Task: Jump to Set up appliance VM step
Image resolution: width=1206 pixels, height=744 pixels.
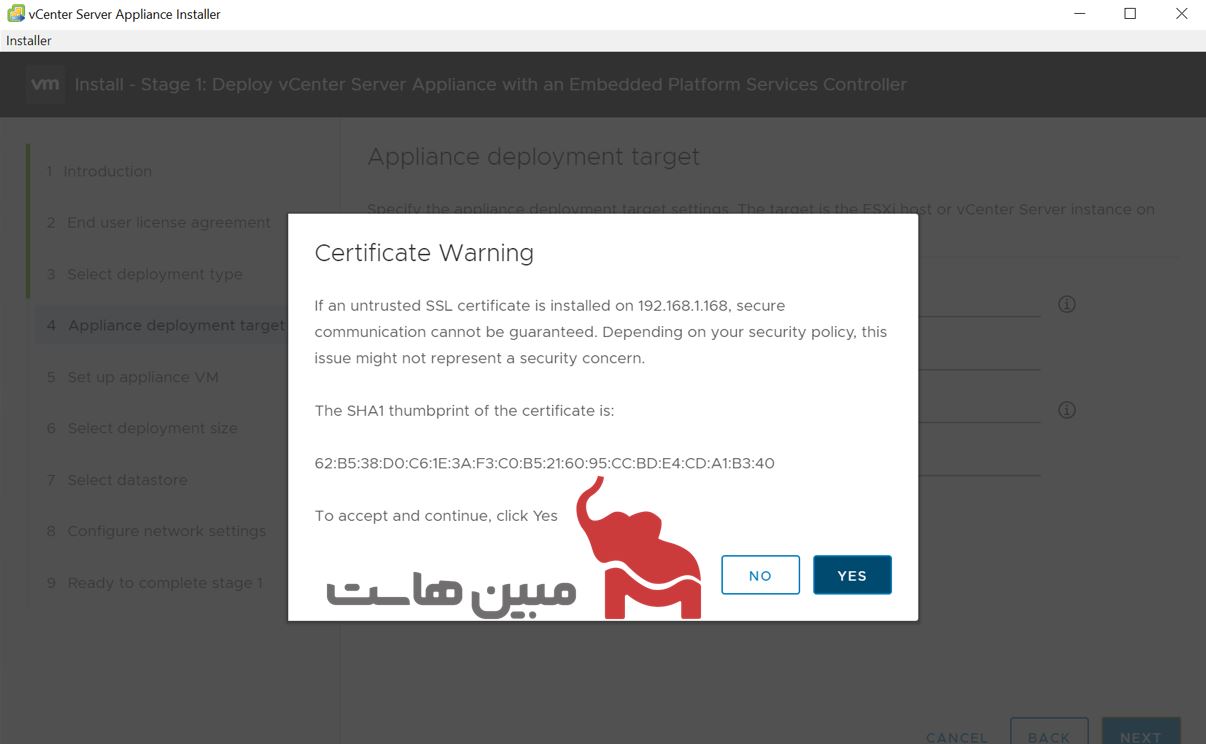Action: 142,377
